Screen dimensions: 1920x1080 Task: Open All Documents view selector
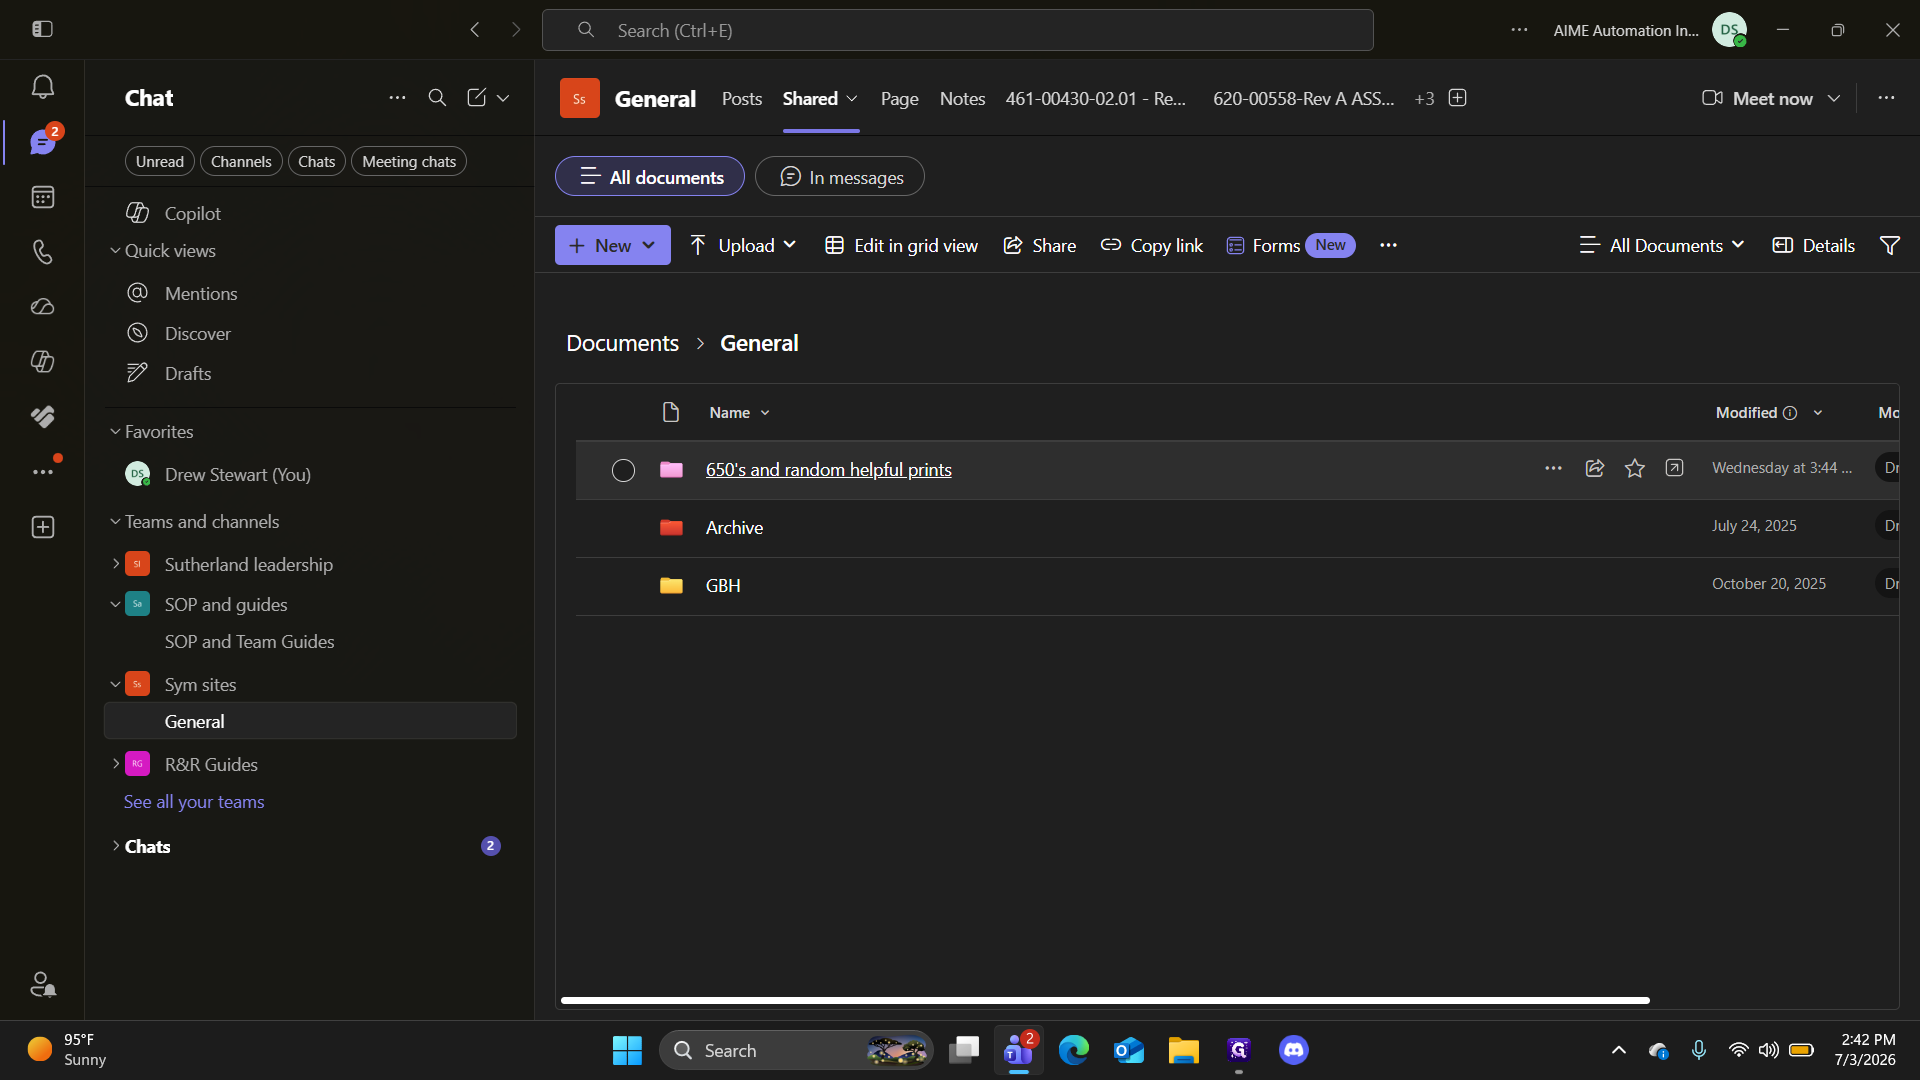tap(1661, 245)
